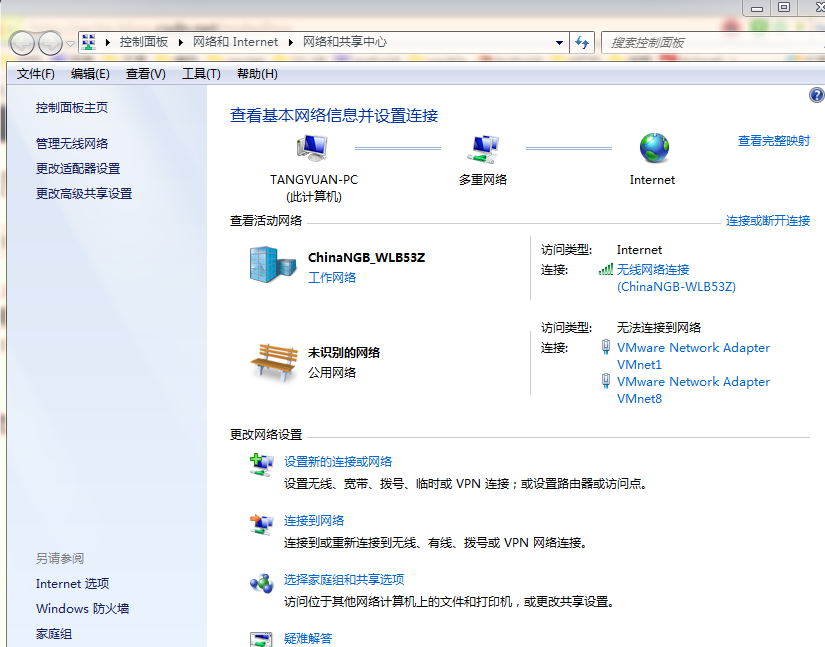Click the 选择家庭组和共享选项 icon
The width and height of the screenshot is (825, 647).
point(262,580)
